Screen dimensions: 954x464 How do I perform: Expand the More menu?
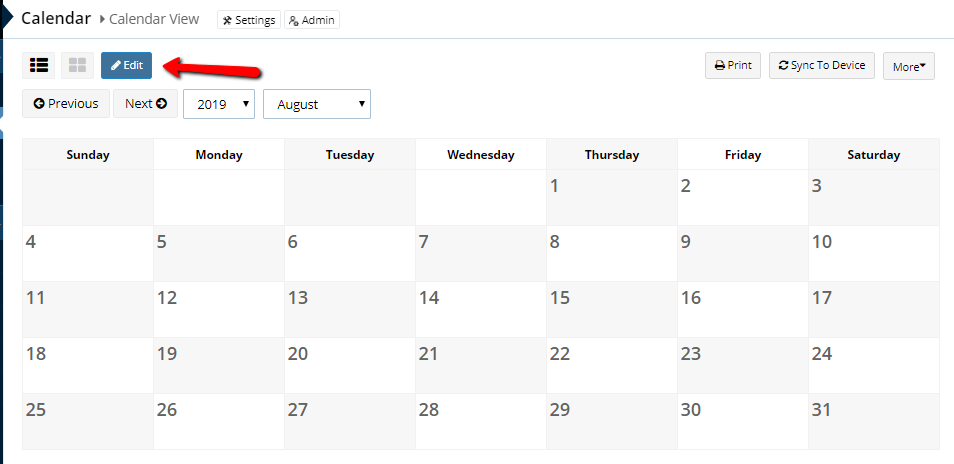click(x=908, y=66)
